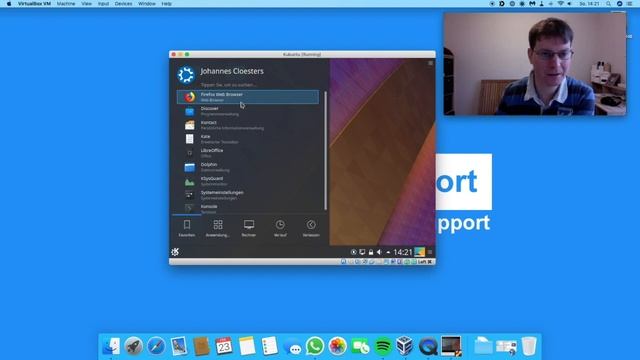Viewport: 640px width, 360px height.
Task: Open Reminders from the Dock
Action: 269,347
